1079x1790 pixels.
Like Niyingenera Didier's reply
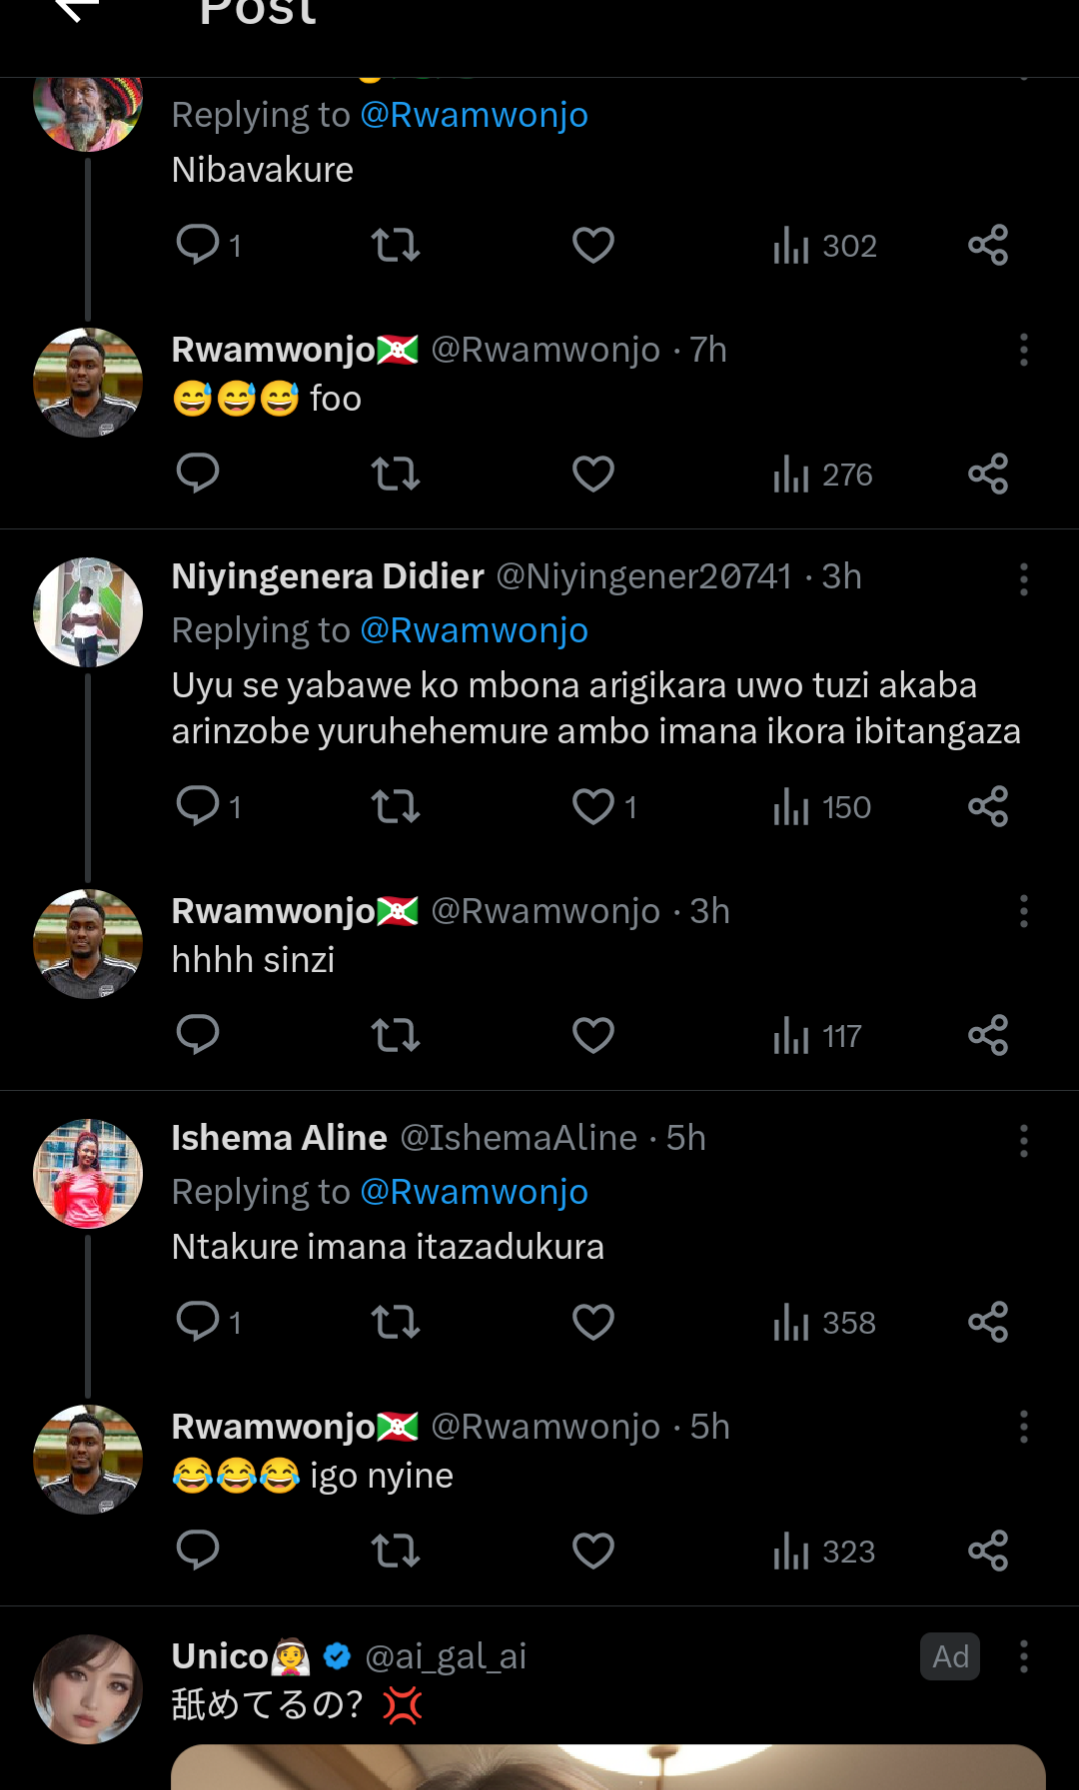(x=593, y=806)
